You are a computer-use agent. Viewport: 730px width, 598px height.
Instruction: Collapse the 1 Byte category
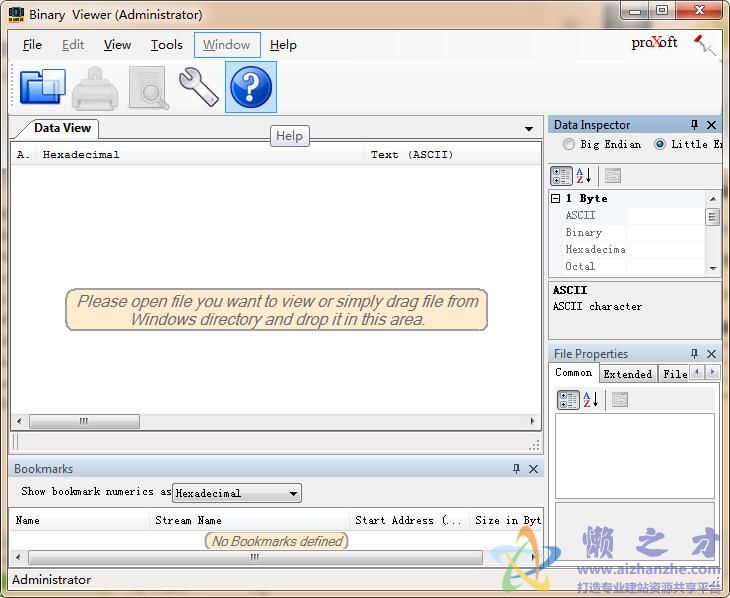[555, 198]
